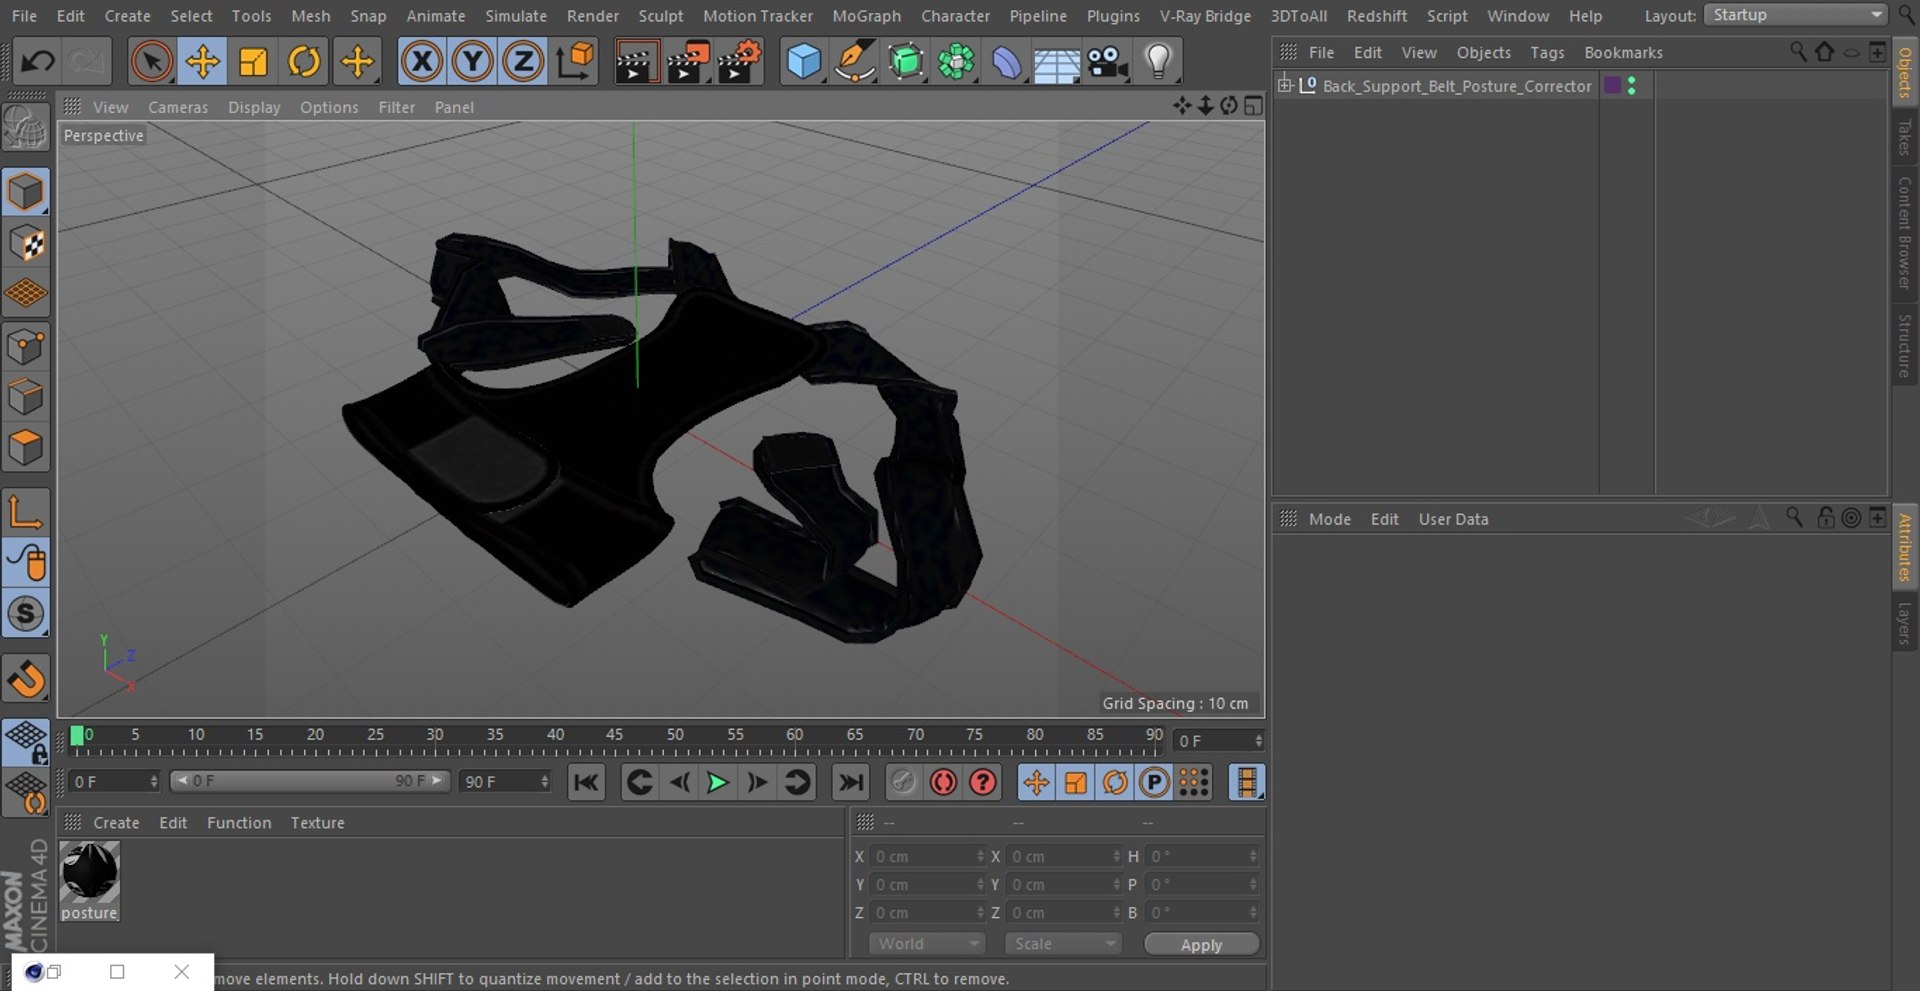
Task: Add a Camera object from toolbar
Action: pos(1107,62)
